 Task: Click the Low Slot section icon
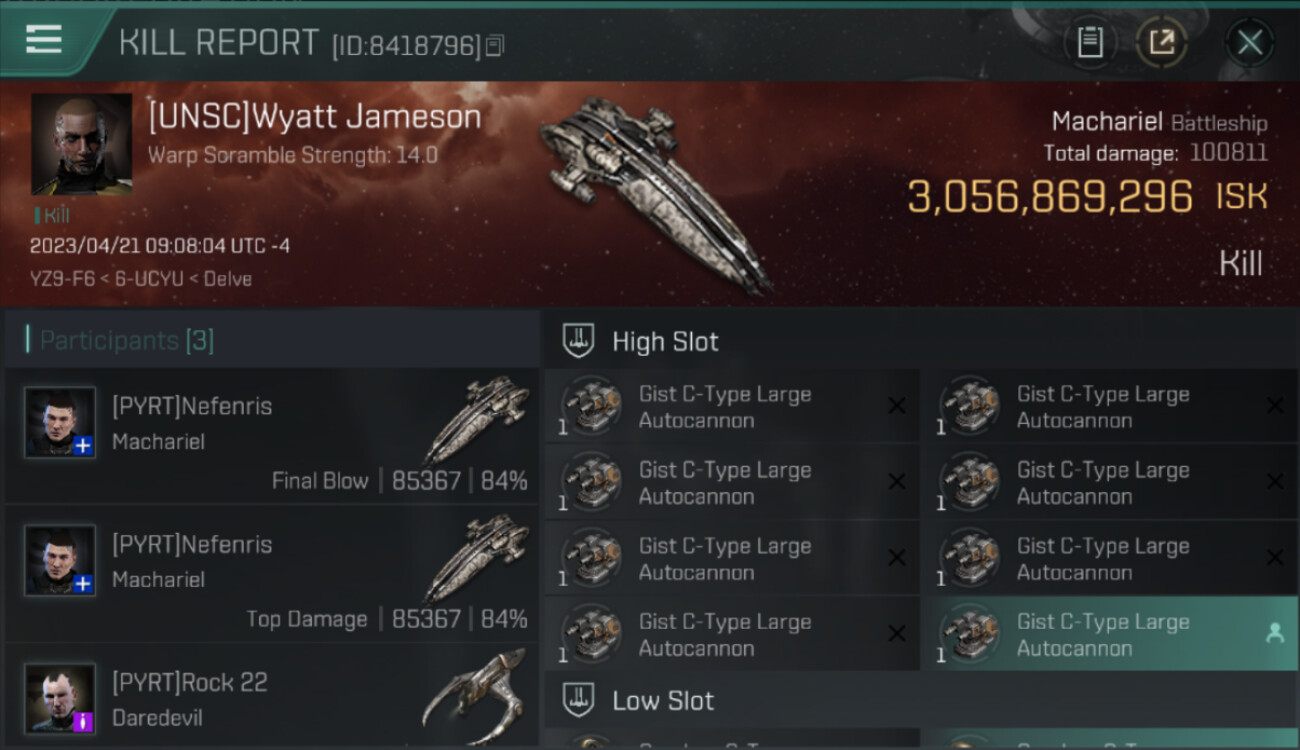coord(578,700)
